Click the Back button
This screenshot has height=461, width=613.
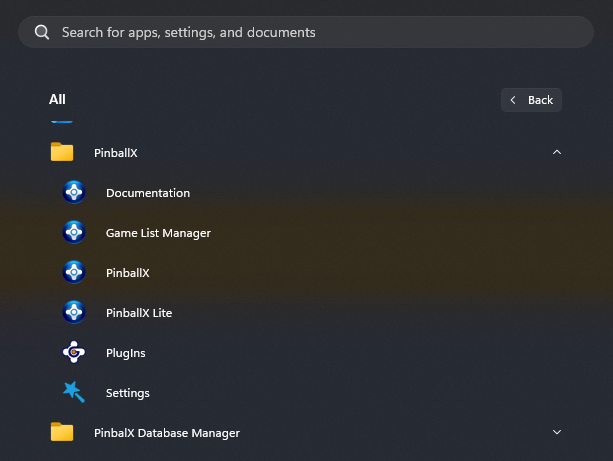coord(531,100)
